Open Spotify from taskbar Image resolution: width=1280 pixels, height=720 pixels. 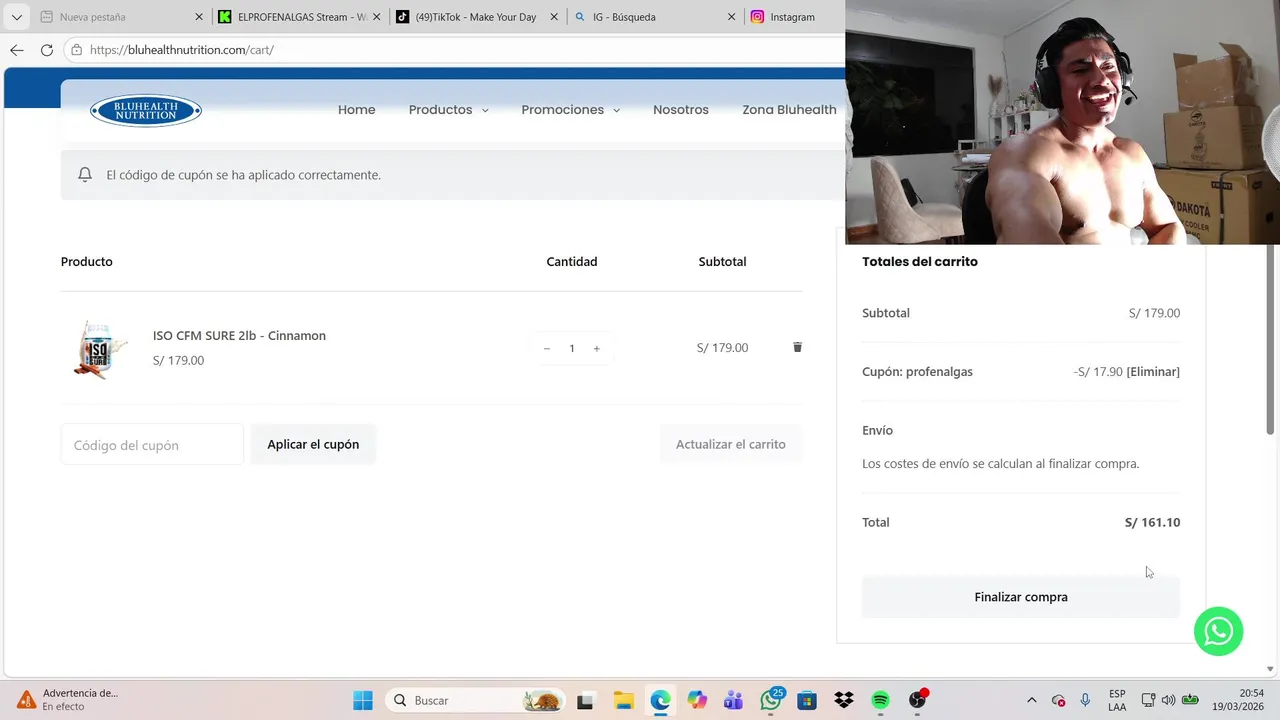point(880,700)
